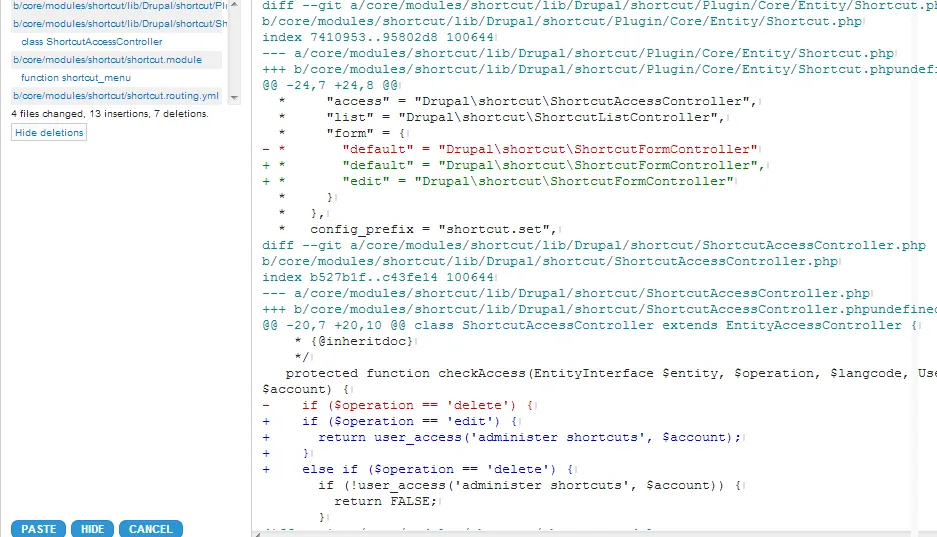Click the '4 files changed' summary text

(110, 113)
